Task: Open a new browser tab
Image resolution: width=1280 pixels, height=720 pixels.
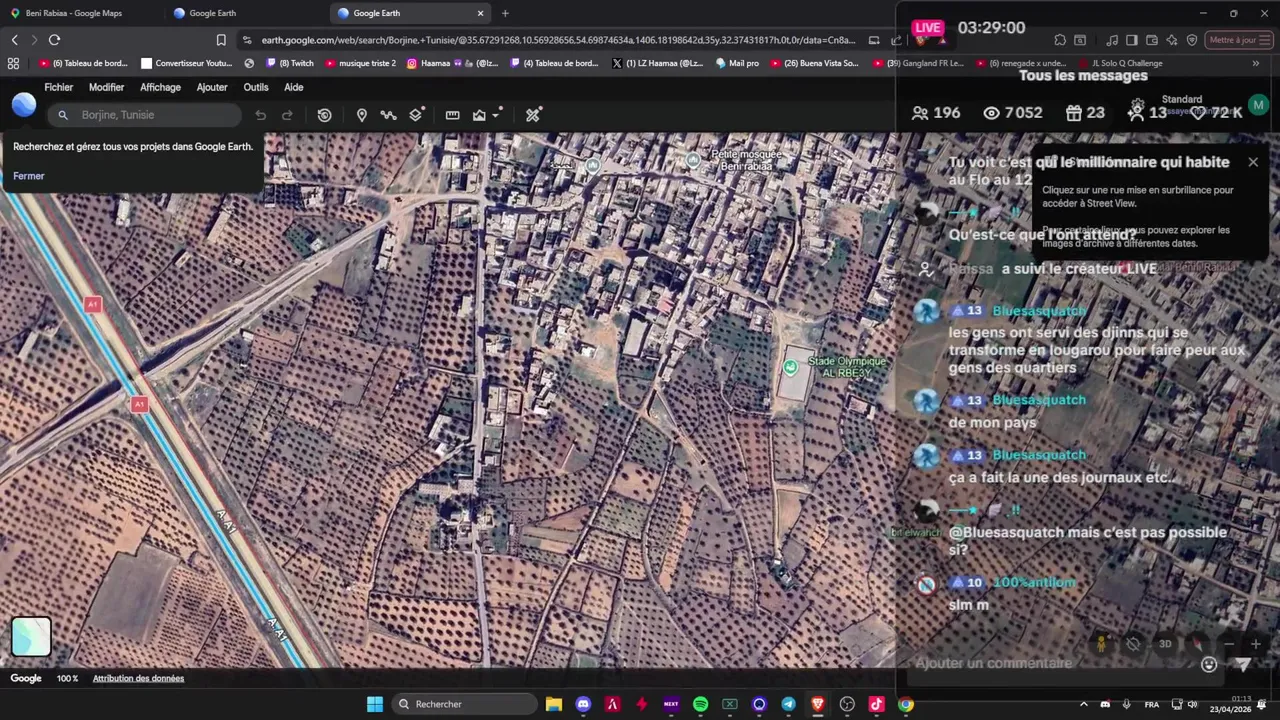Action: (x=505, y=13)
